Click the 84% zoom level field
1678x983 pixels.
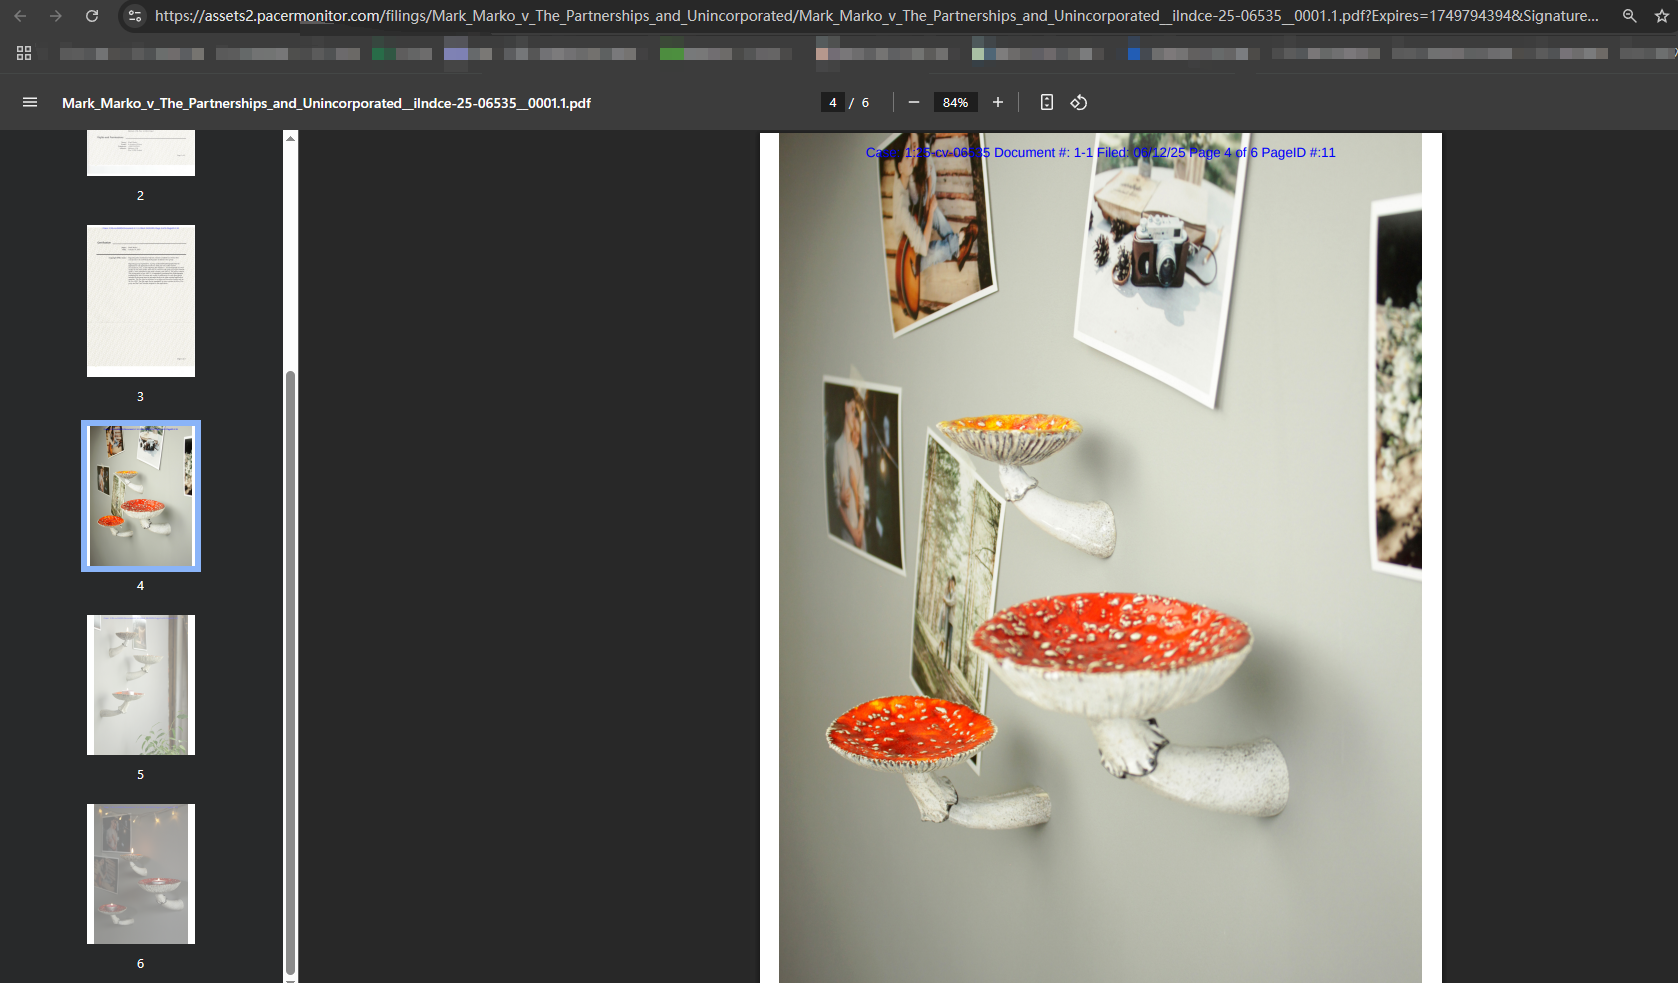click(x=955, y=102)
